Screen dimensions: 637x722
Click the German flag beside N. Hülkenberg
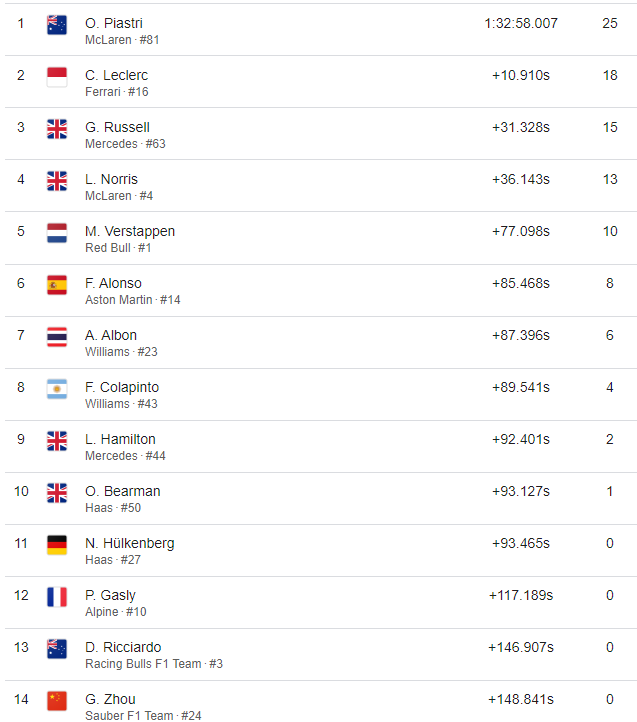point(57,545)
